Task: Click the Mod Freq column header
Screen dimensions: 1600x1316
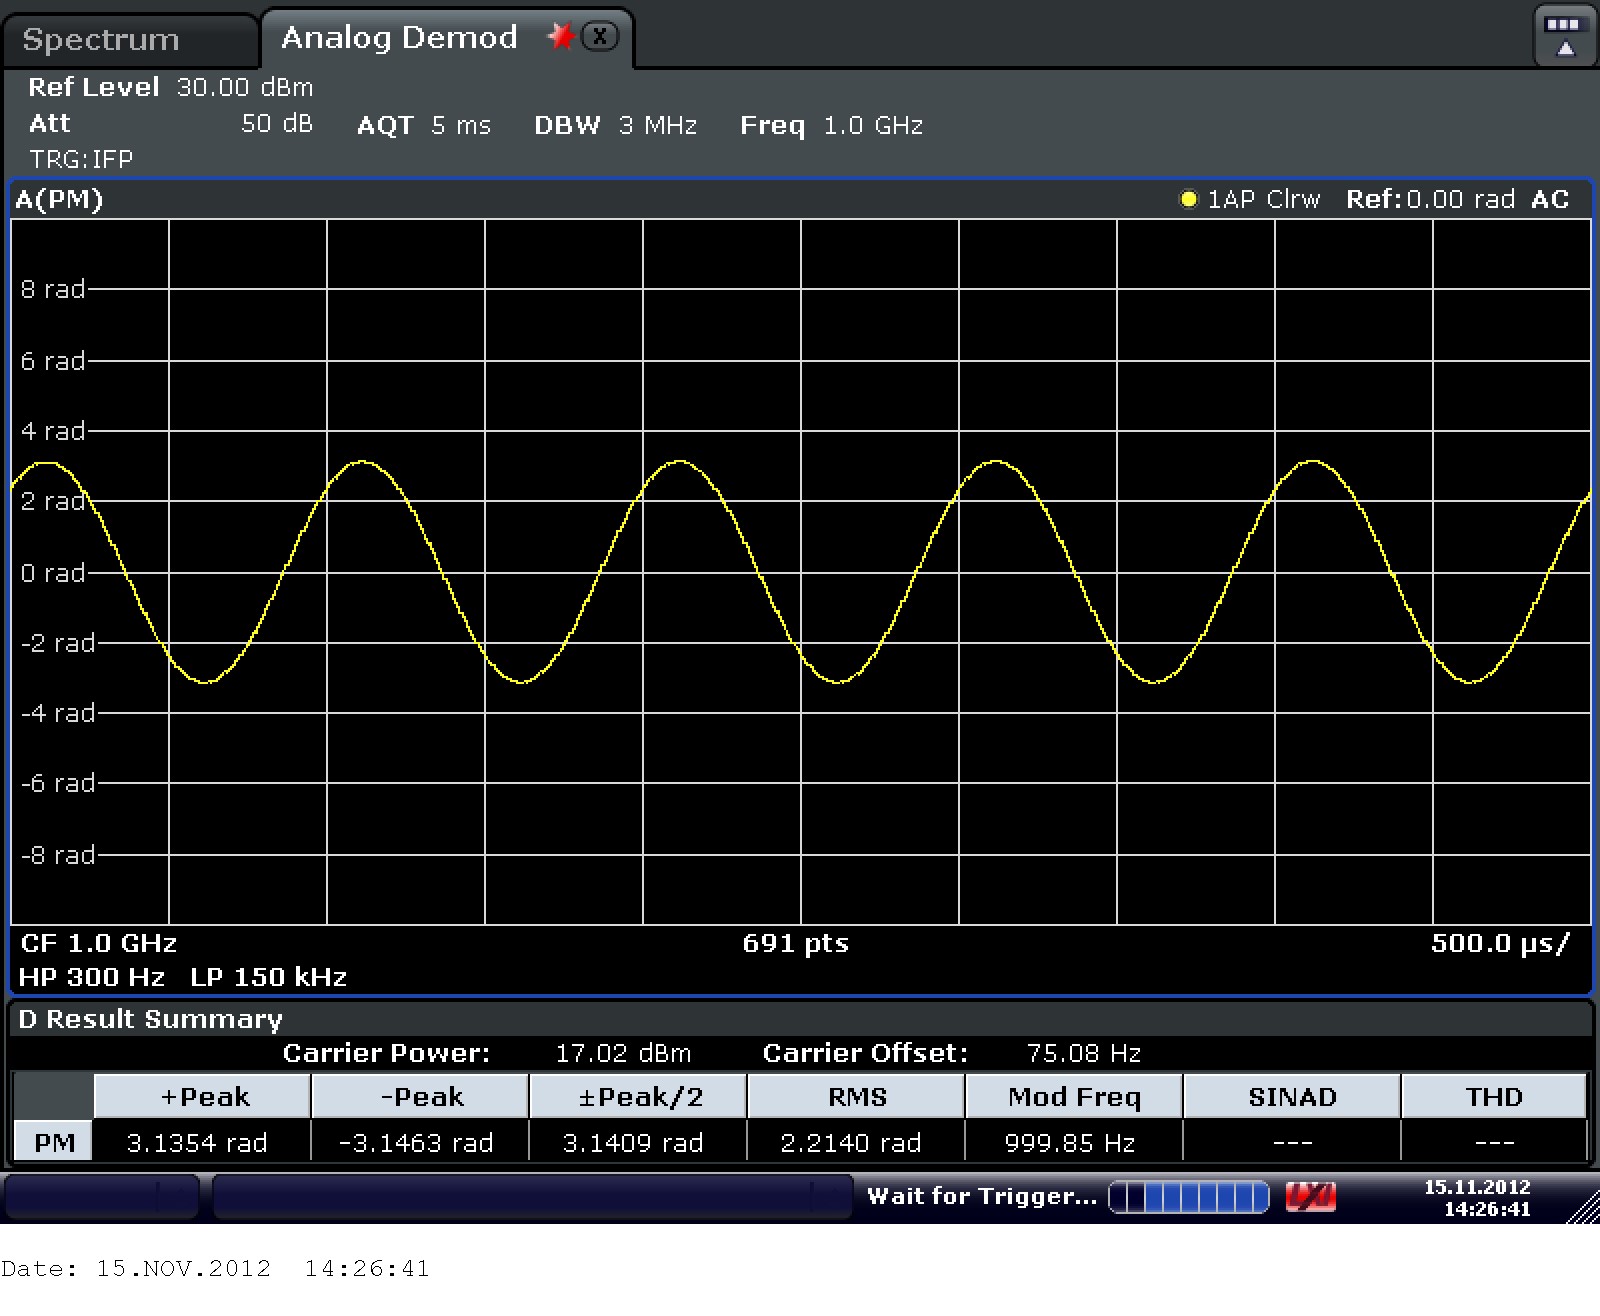Action: 1074,1097
